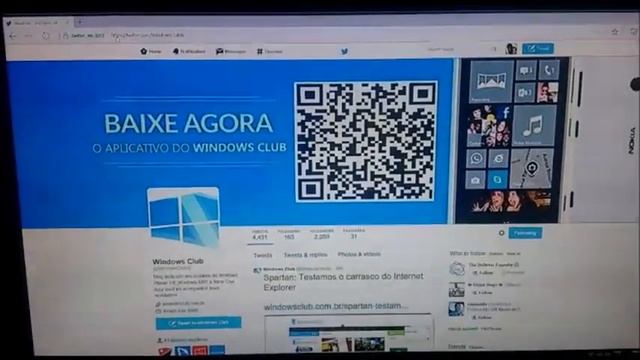The height and width of the screenshot is (360, 640).
Task: Follow the second suggested account
Action: click(483, 293)
